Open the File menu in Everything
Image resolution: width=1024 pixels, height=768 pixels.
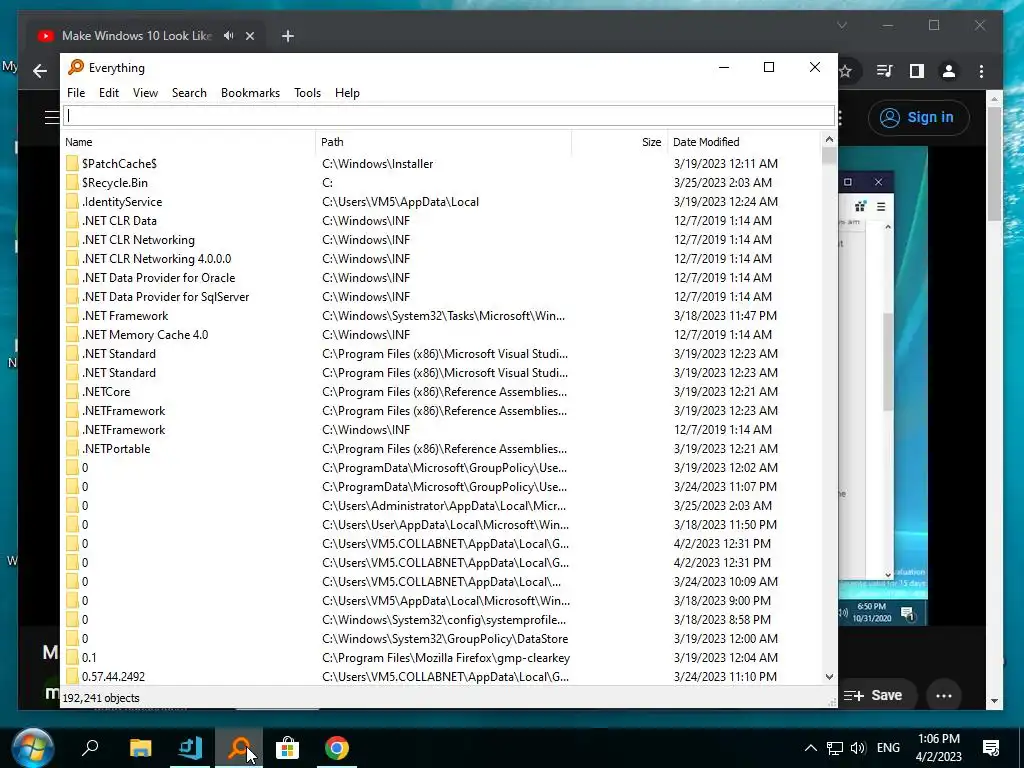[76, 93]
